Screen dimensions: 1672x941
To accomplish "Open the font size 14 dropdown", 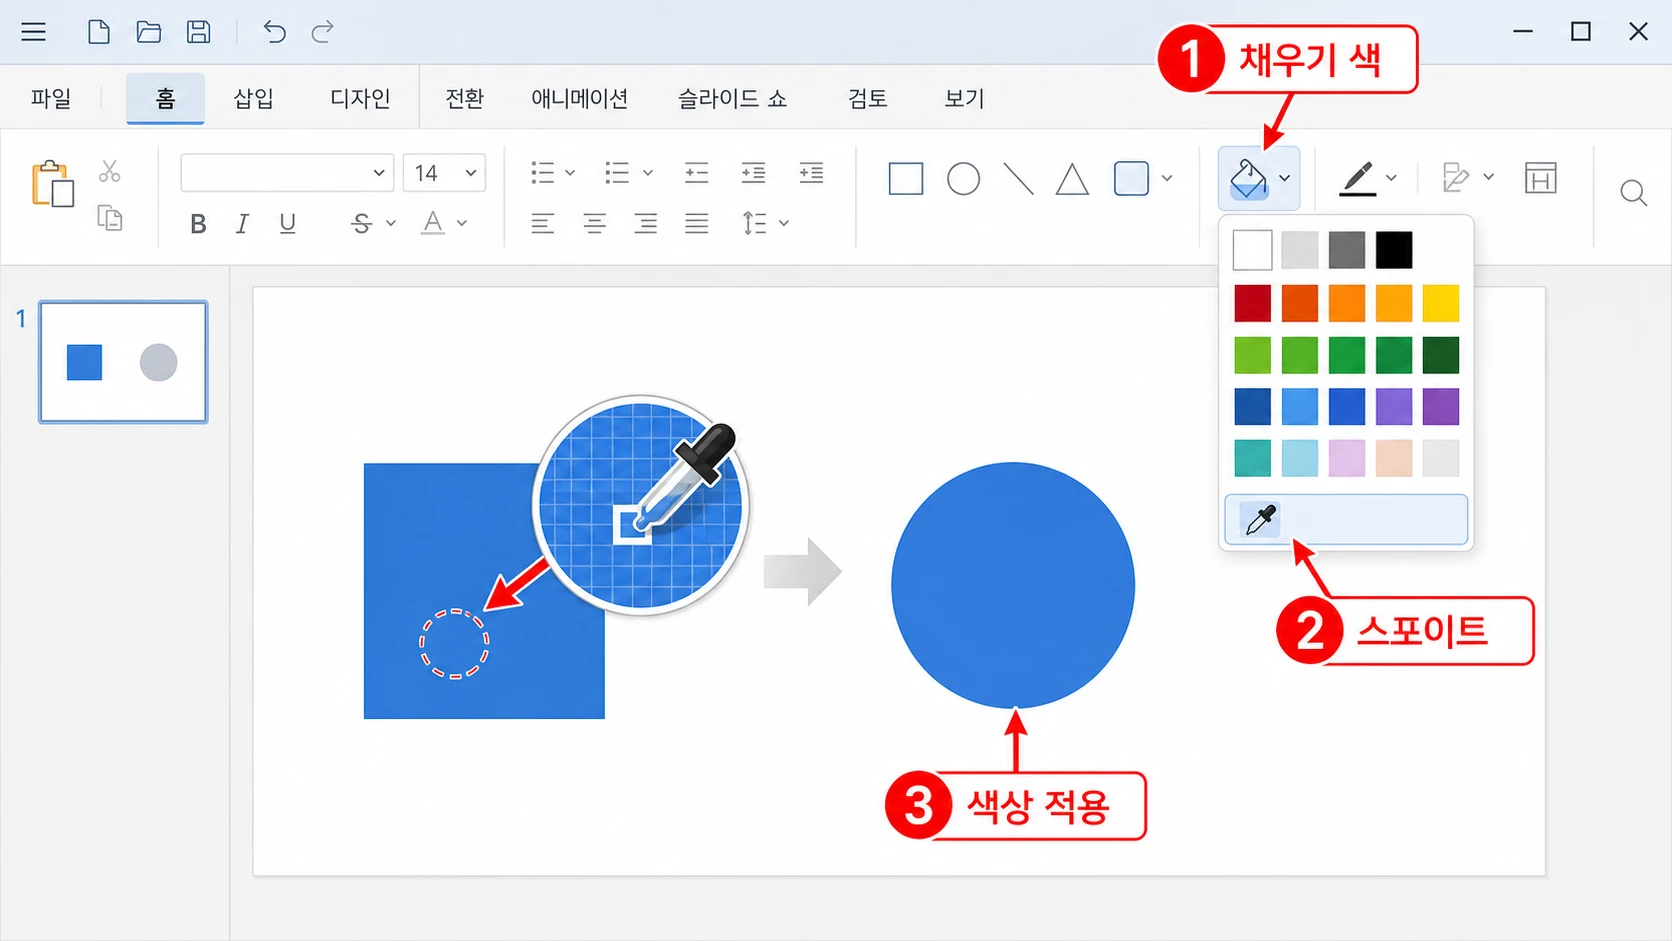I will tap(444, 173).
